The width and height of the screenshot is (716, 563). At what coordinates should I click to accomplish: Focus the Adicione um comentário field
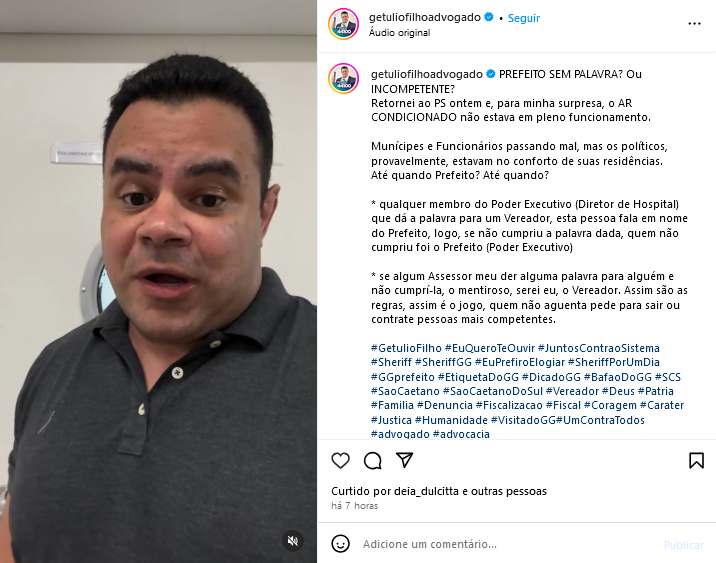coord(508,544)
